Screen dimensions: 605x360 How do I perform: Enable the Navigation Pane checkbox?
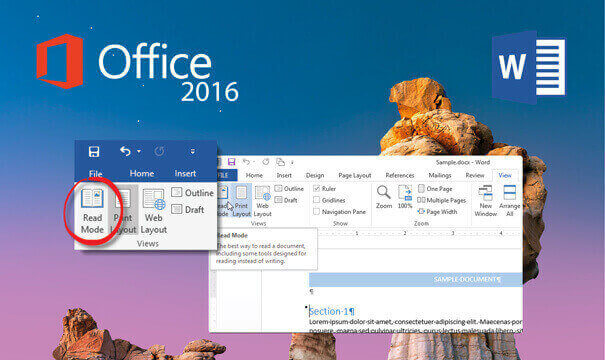317,211
